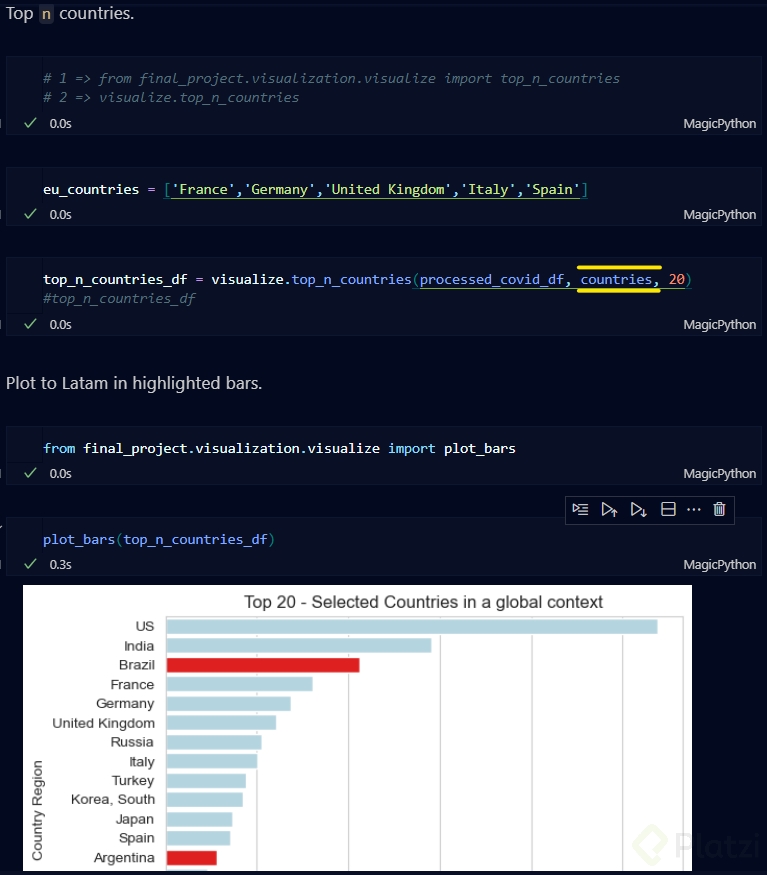Viewport: 767px width, 875px height.
Task: Open MagicPython language picker of first code cell
Action: point(719,124)
